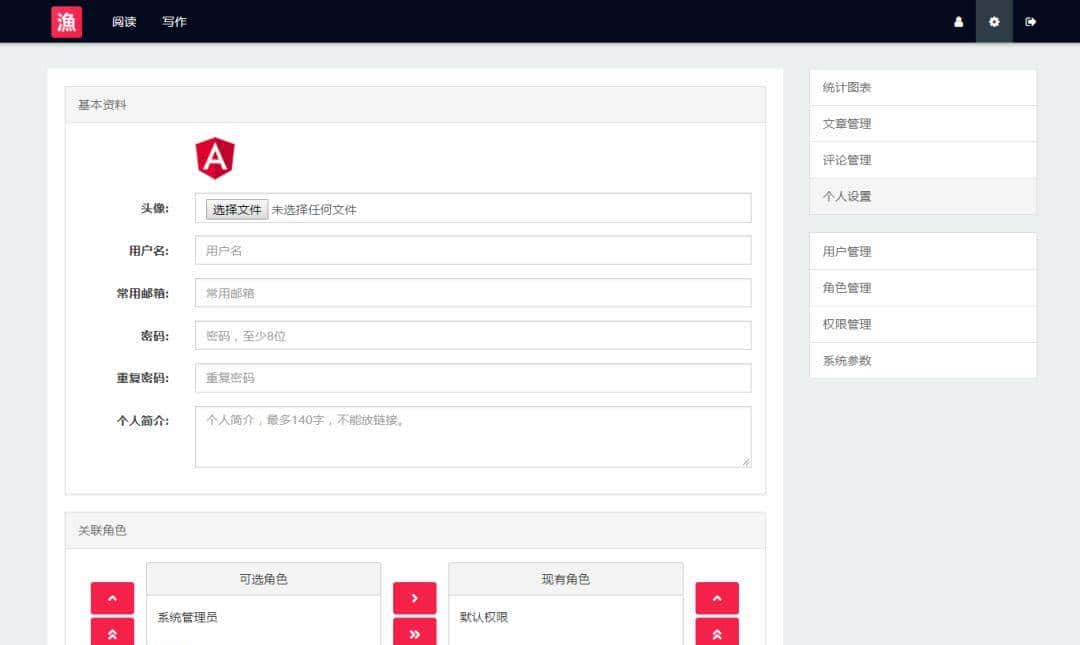Image resolution: width=1080 pixels, height=645 pixels.
Task: Open 角色管理 in the sidebar
Action: click(923, 288)
